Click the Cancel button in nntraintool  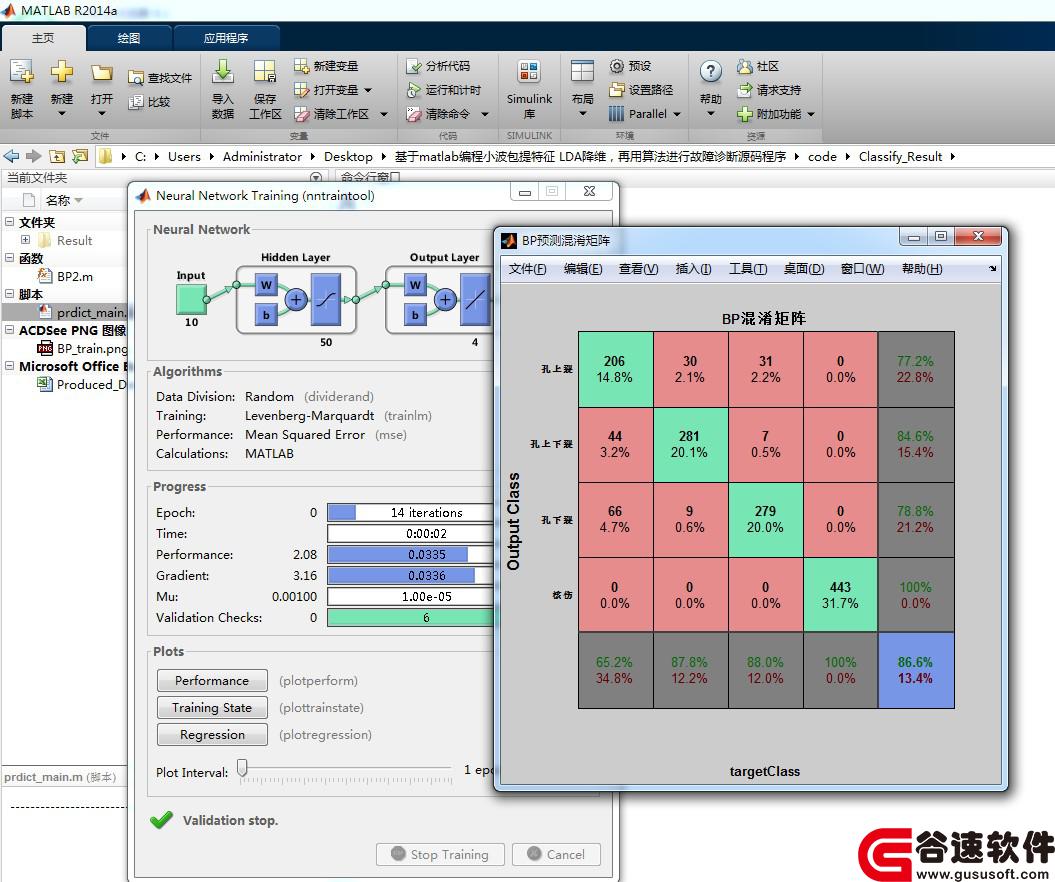pyautogui.click(x=556, y=854)
